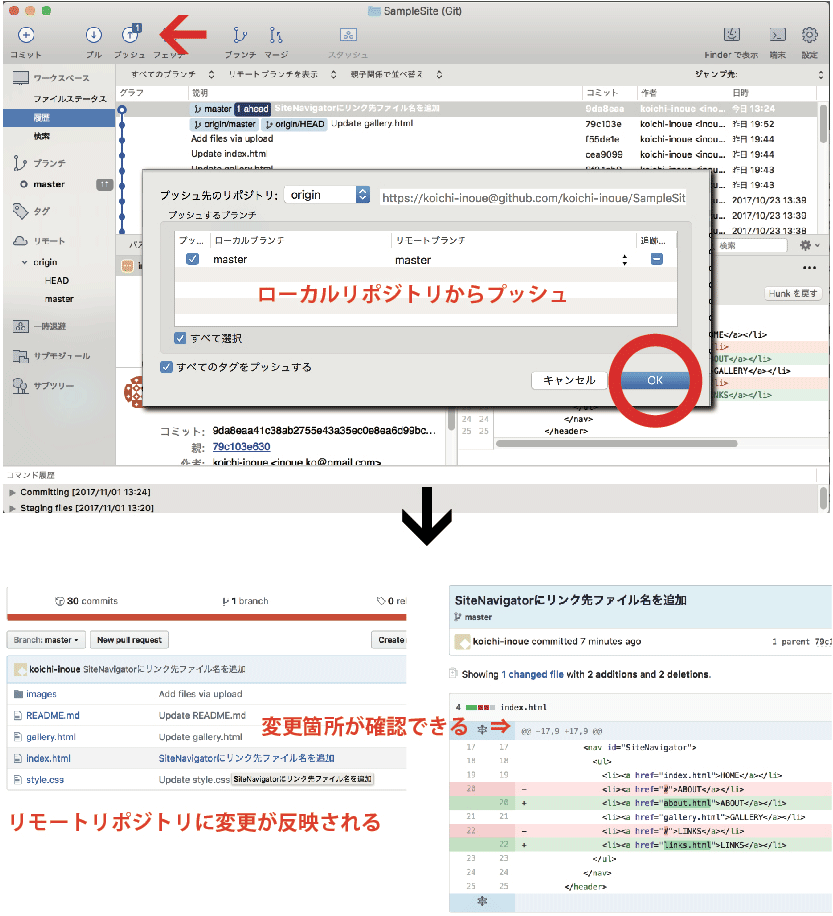Expand the Committing command history entry
The width and height of the screenshot is (833, 916).
(12, 493)
